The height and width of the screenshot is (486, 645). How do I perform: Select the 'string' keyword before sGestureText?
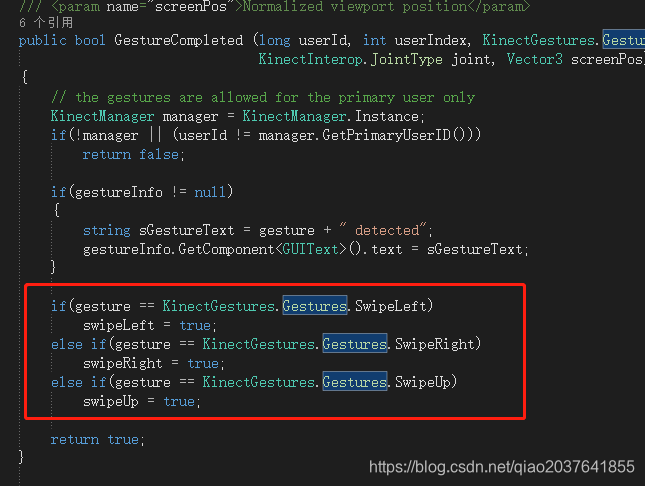click(x=107, y=230)
